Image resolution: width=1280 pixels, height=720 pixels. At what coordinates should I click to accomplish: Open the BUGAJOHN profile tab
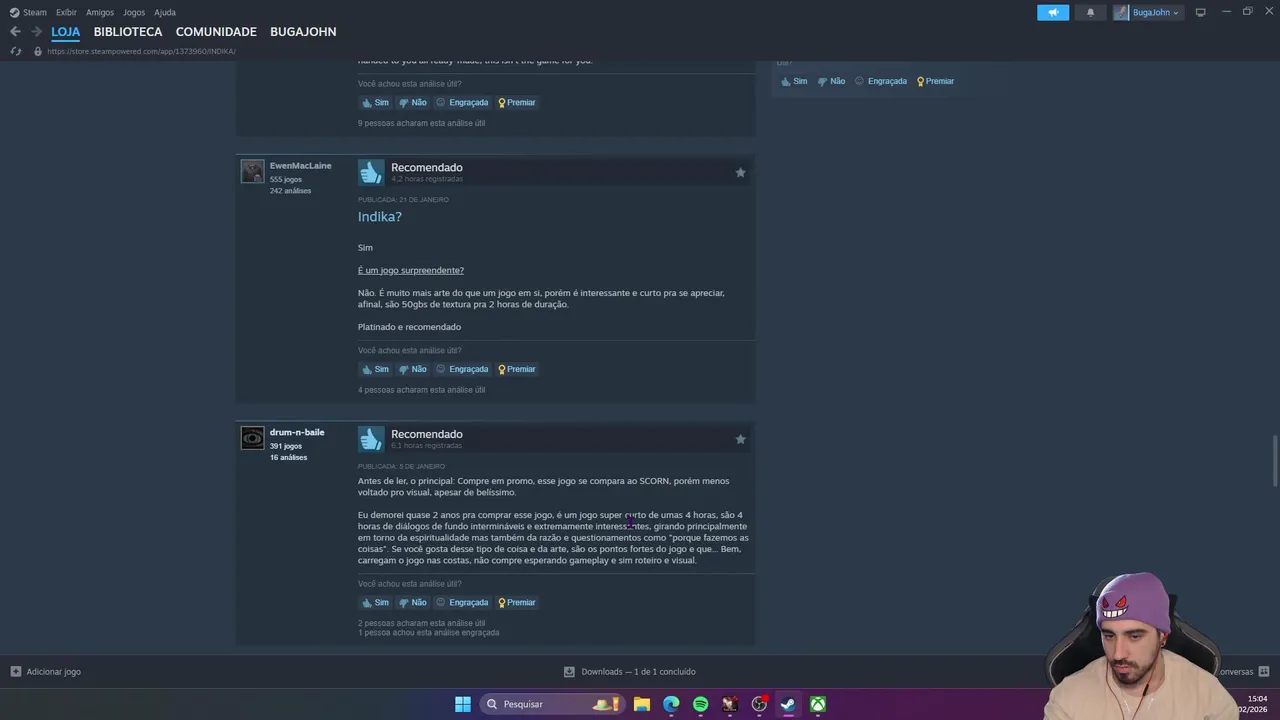(303, 32)
